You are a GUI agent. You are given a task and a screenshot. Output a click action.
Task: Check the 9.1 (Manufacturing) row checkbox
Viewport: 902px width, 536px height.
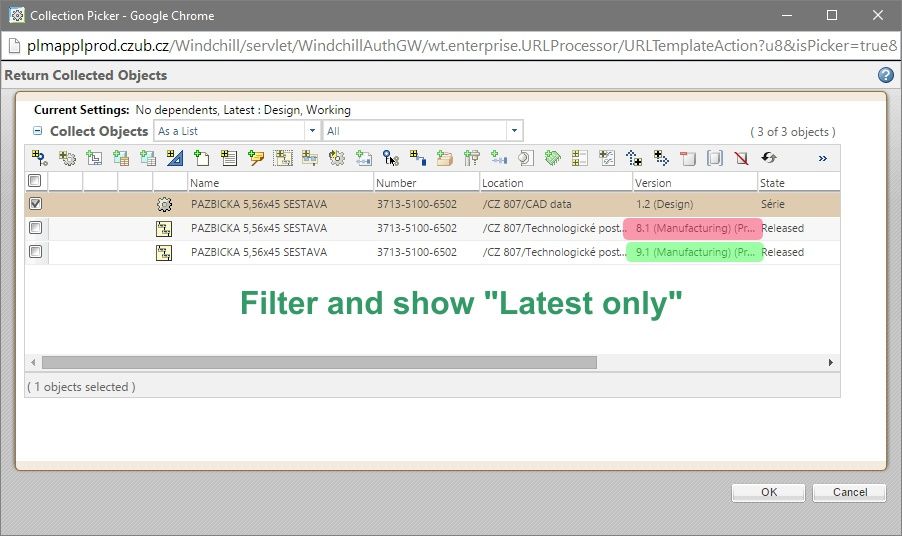[35, 252]
